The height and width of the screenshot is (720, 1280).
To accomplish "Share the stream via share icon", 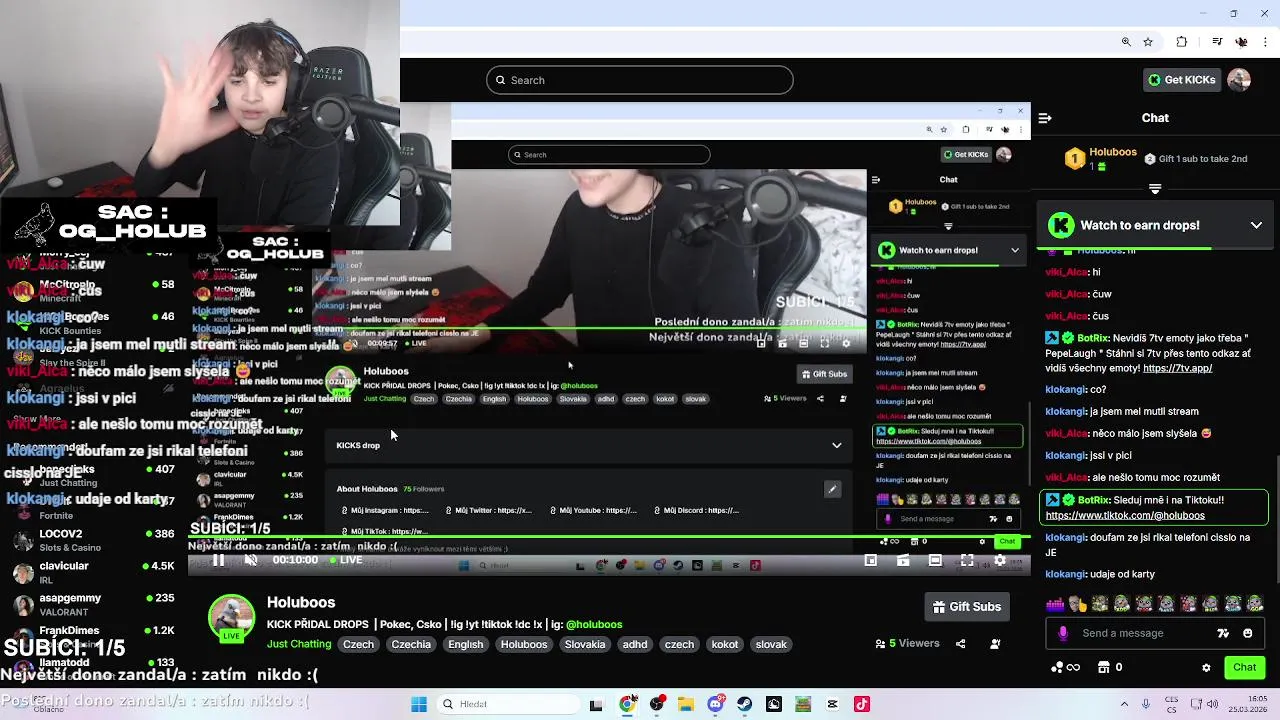I will click(x=960, y=644).
